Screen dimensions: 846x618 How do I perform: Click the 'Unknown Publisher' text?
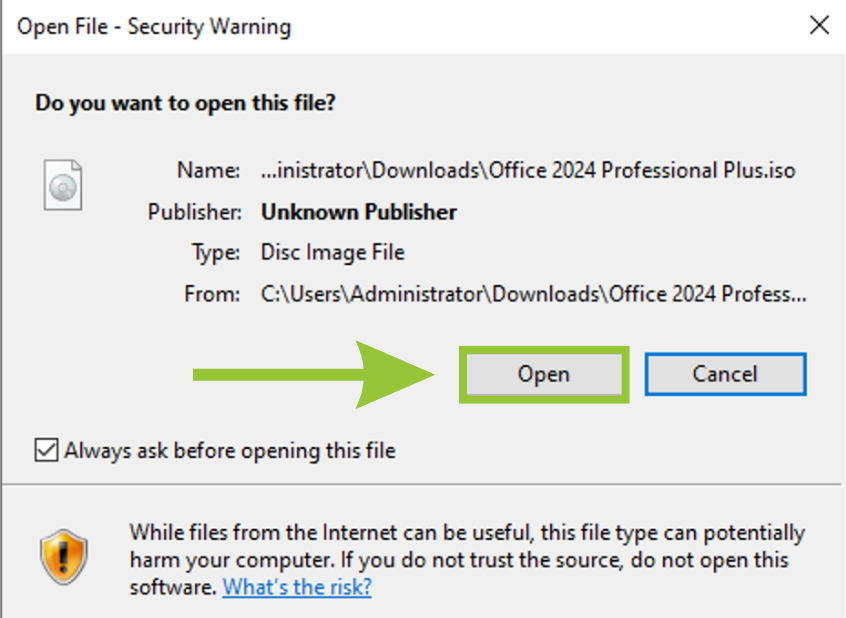point(359,212)
